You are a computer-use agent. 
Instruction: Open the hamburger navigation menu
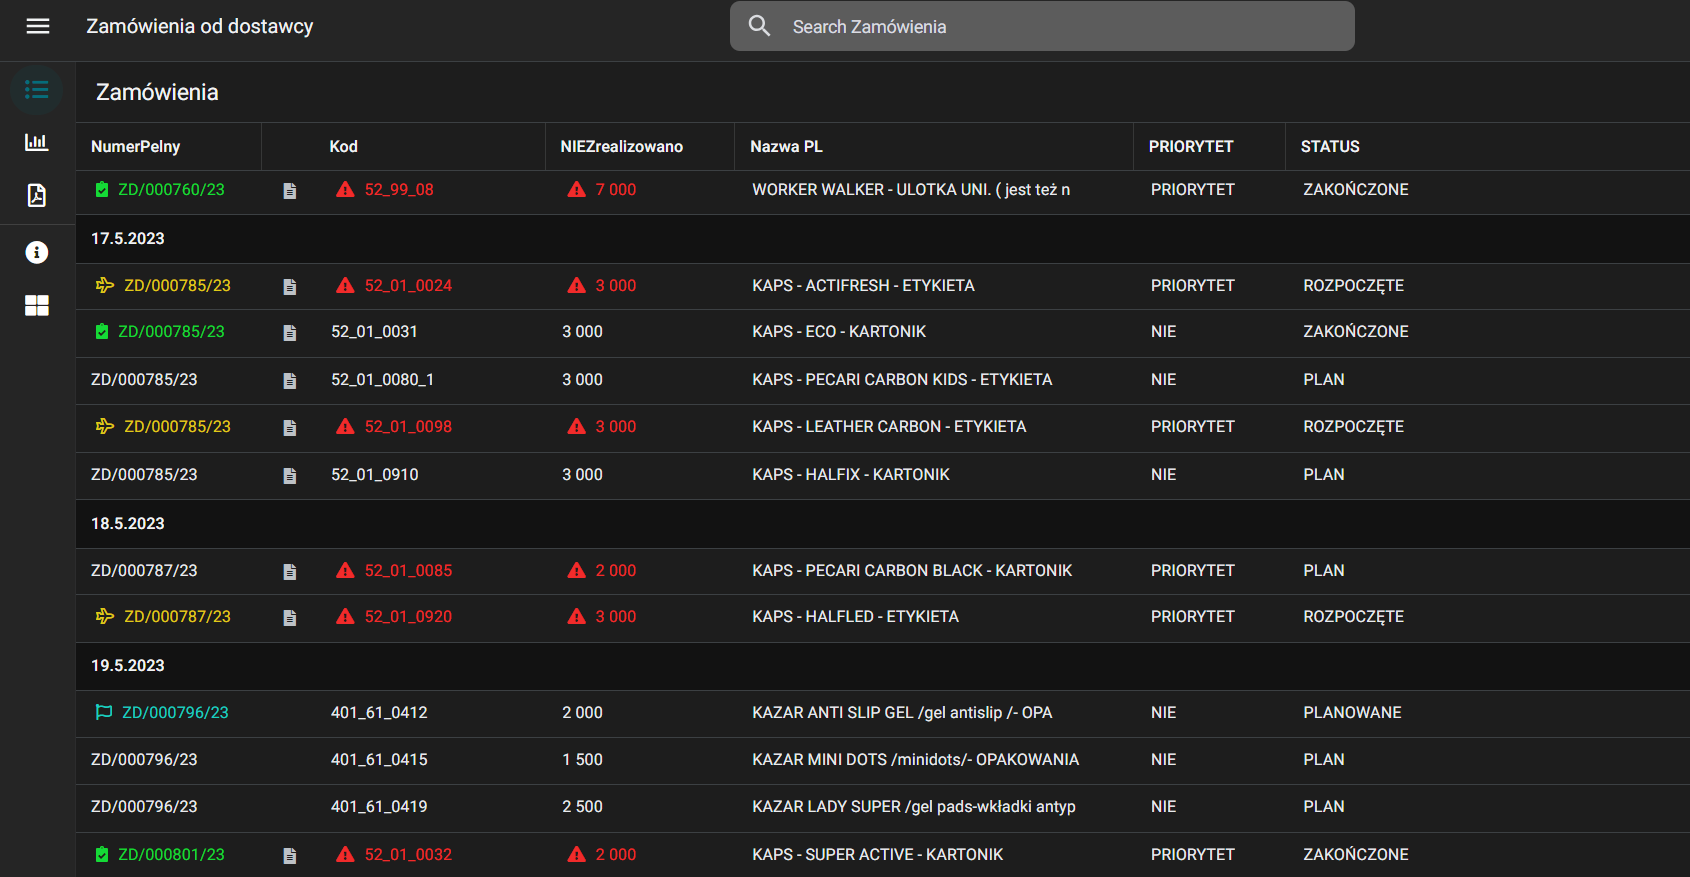(38, 26)
